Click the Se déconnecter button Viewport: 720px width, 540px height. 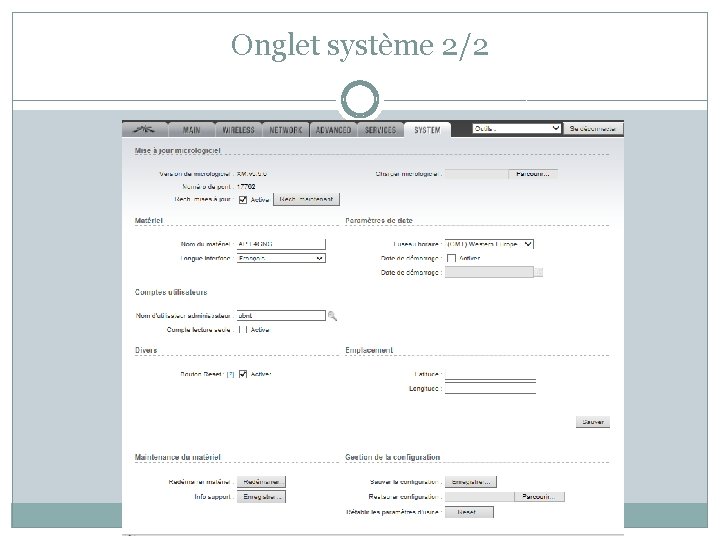click(593, 129)
